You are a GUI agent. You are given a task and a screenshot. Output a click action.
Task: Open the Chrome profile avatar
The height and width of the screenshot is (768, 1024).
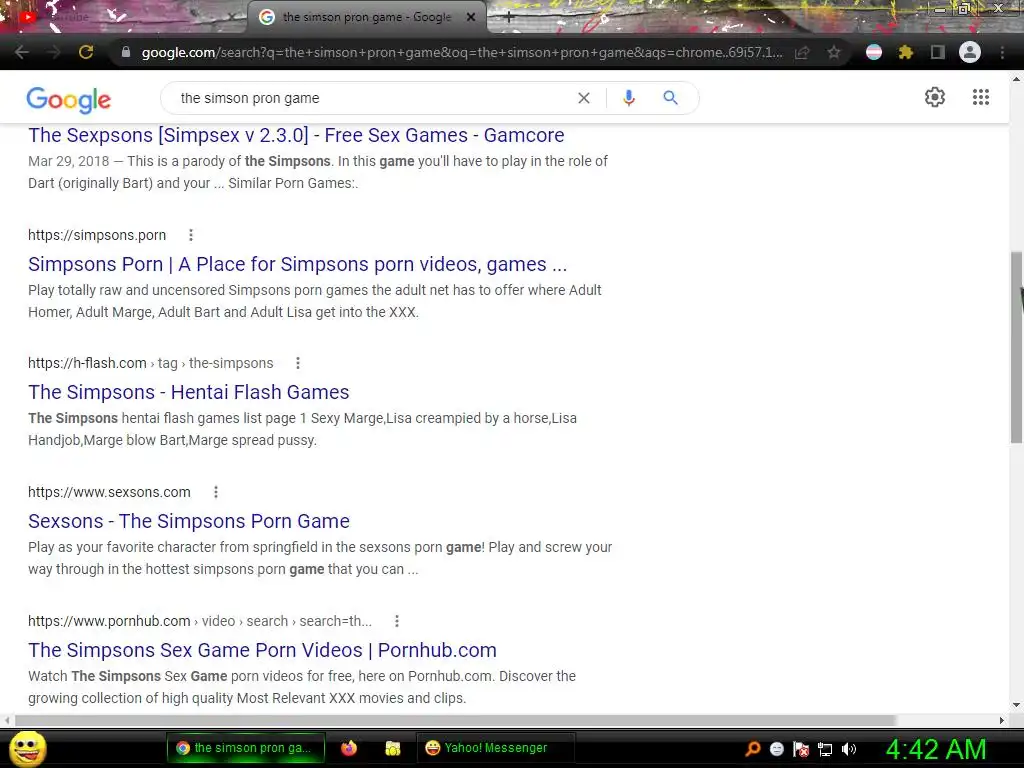pos(970,52)
